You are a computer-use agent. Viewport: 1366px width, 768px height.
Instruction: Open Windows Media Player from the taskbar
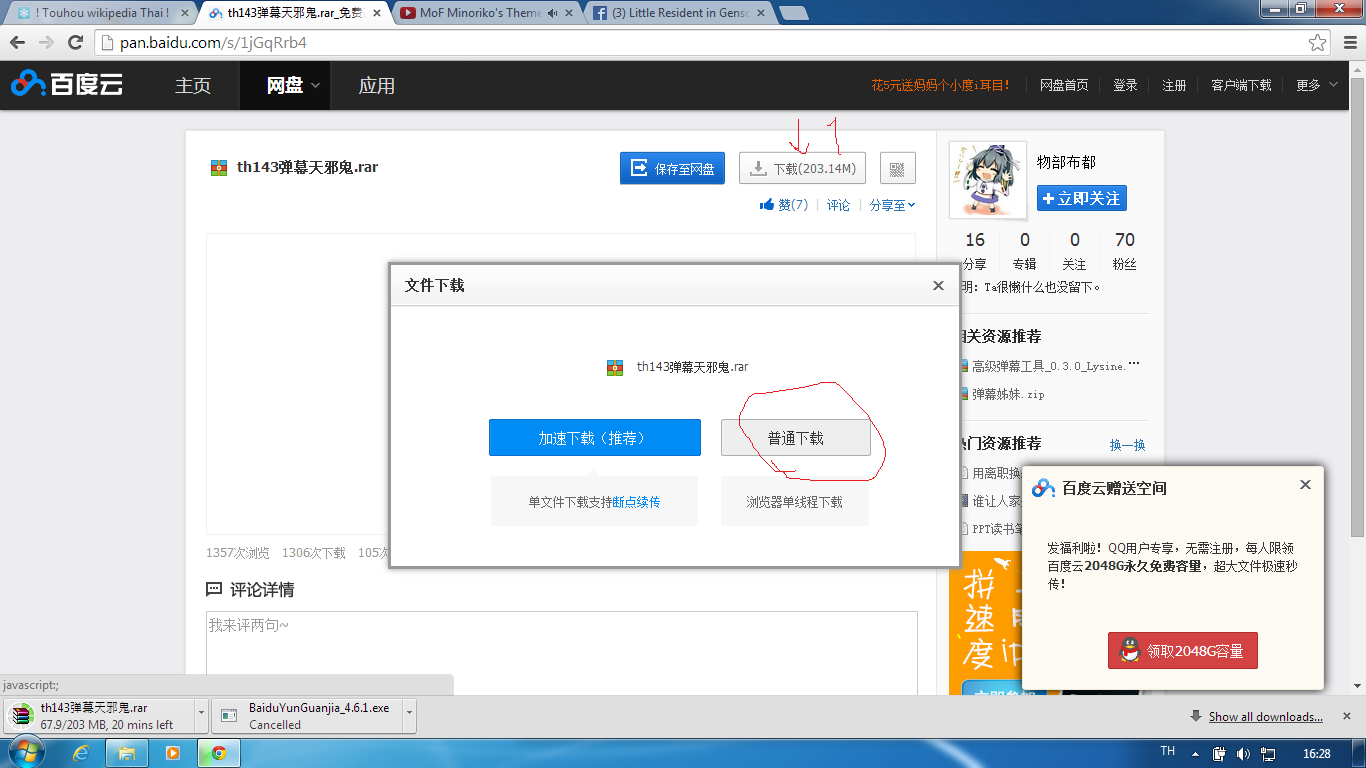pos(173,752)
